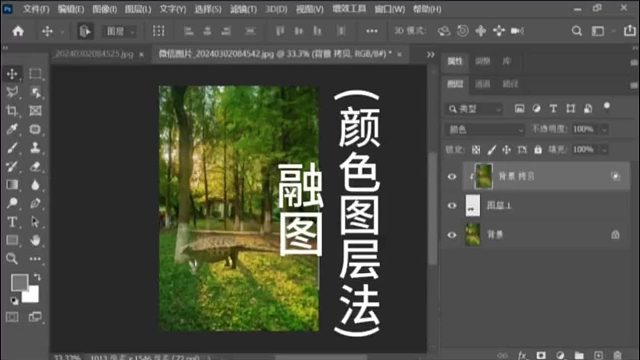Open the Auto-Select 图层 dropdown
The width and height of the screenshot is (640, 360).
120,31
